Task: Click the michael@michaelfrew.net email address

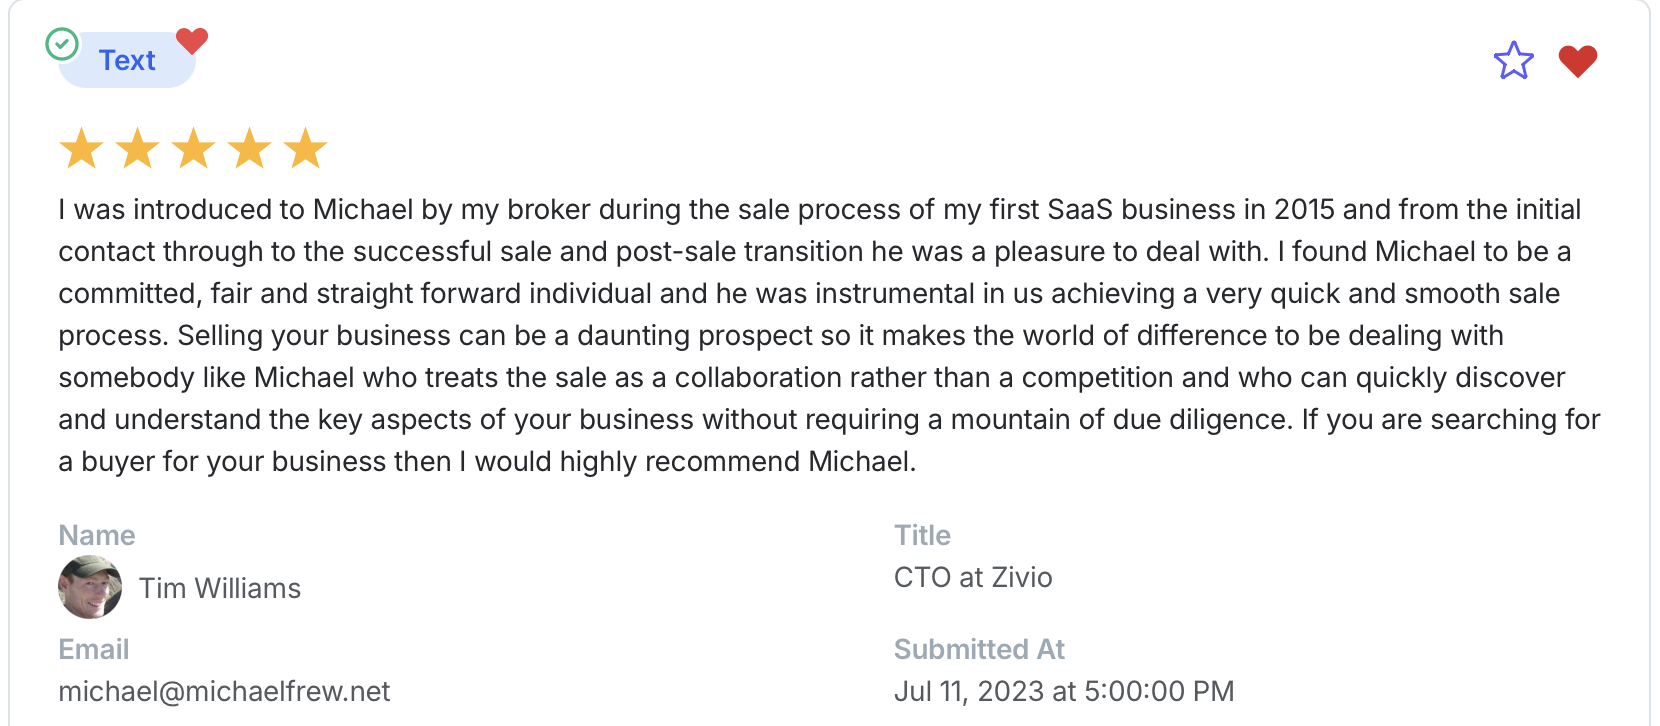Action: [224, 691]
